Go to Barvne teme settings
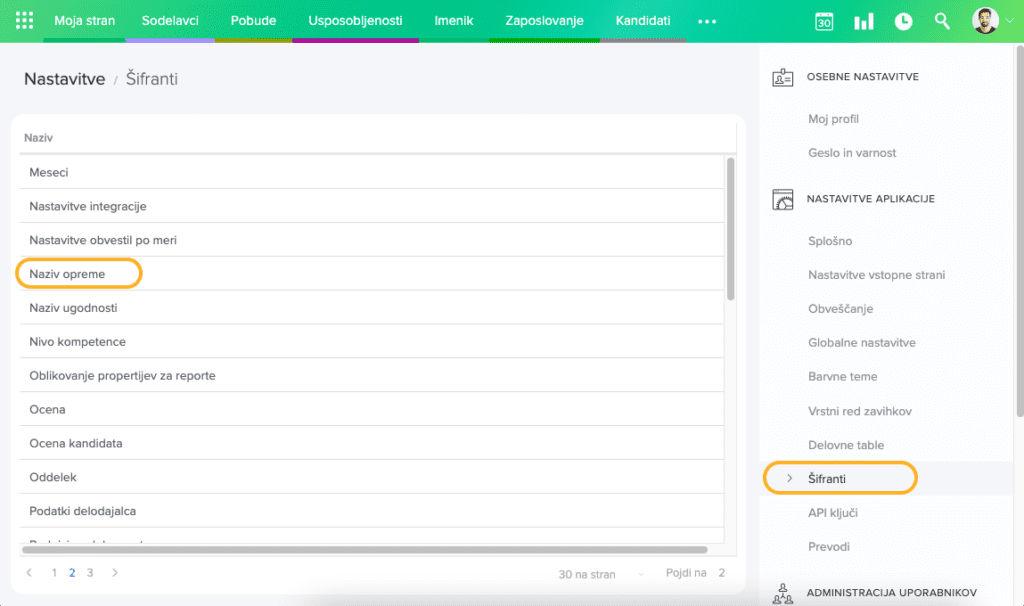Image resolution: width=1024 pixels, height=606 pixels. [x=842, y=377]
